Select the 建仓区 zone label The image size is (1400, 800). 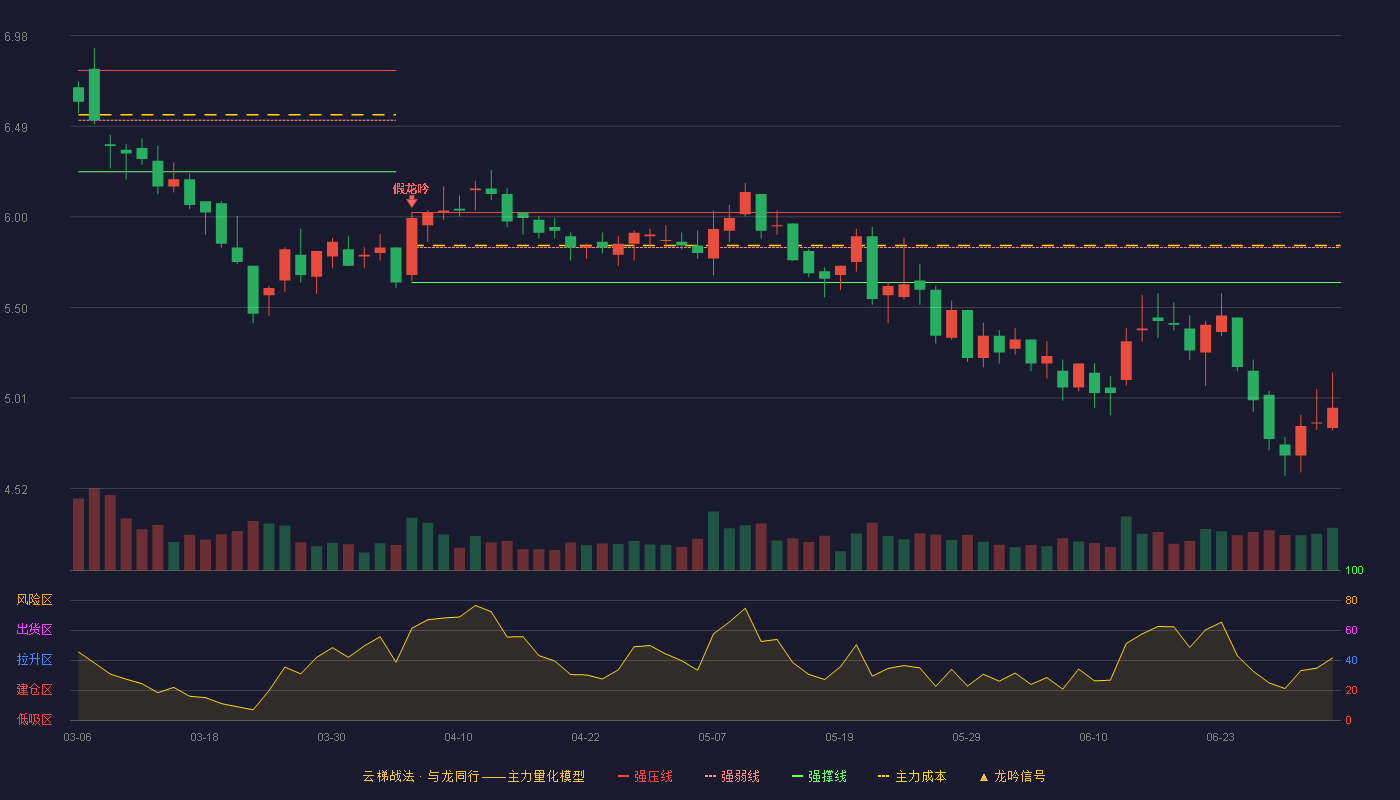tap(34, 690)
